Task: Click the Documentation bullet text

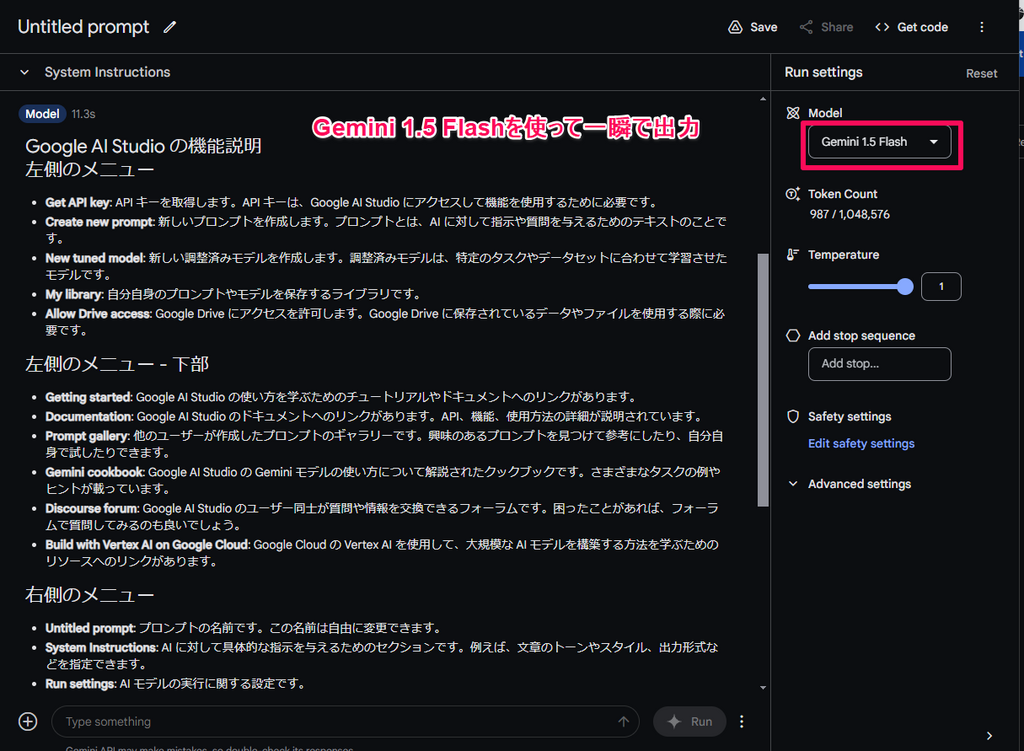Action: tap(375, 417)
